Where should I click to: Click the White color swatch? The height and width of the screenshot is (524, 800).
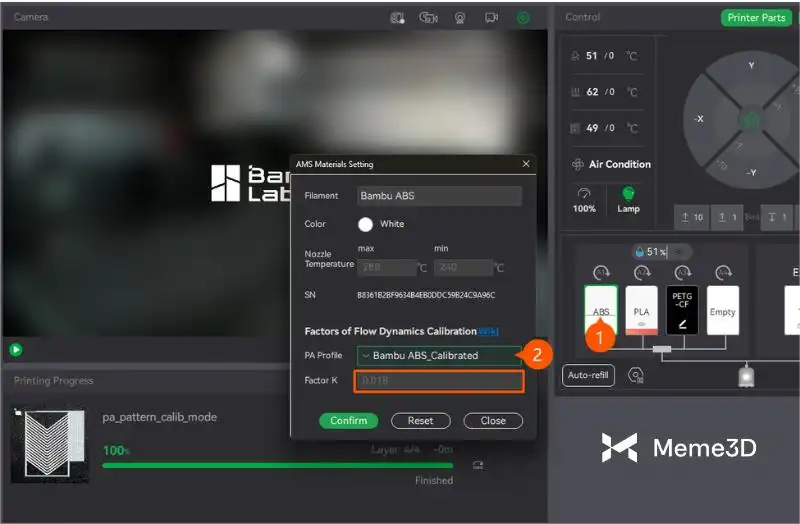click(366, 224)
